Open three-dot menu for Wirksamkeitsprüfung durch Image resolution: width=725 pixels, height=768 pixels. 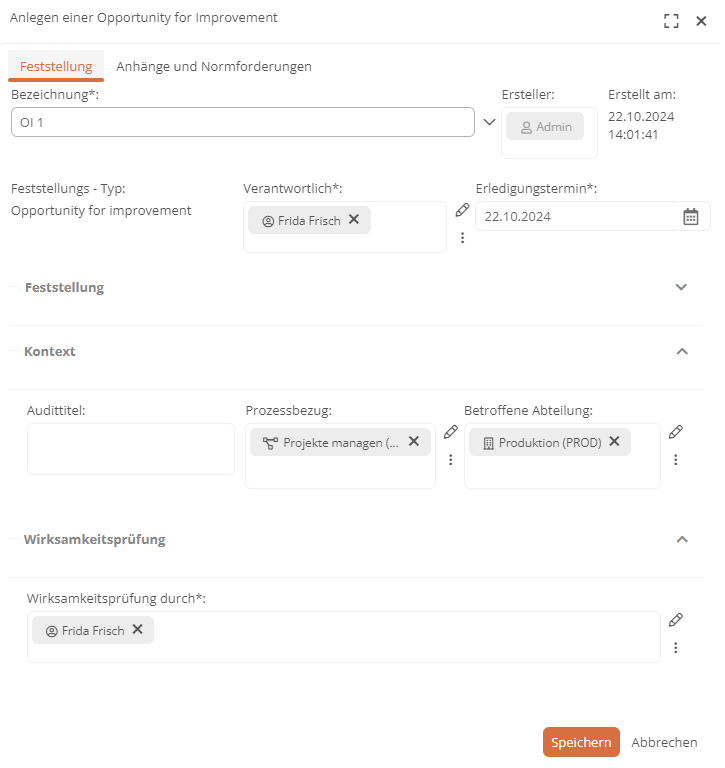tap(676, 648)
